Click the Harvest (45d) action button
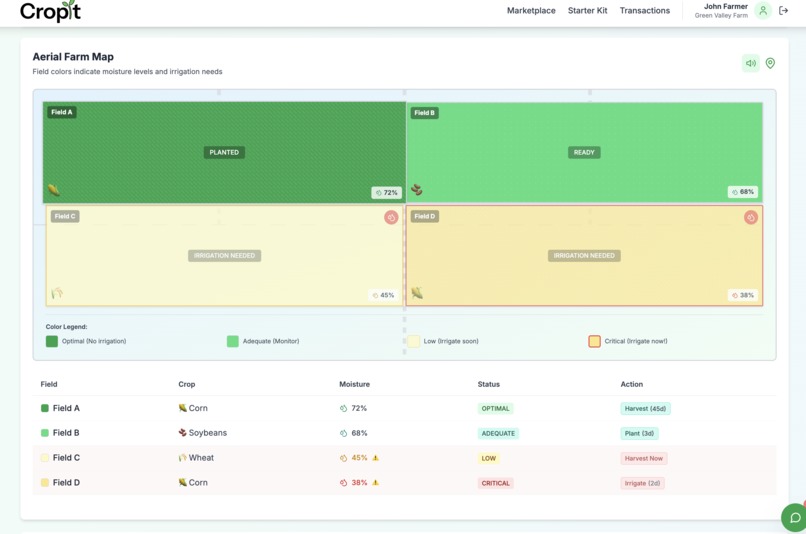Viewport: 806px width, 534px height. tap(645, 409)
